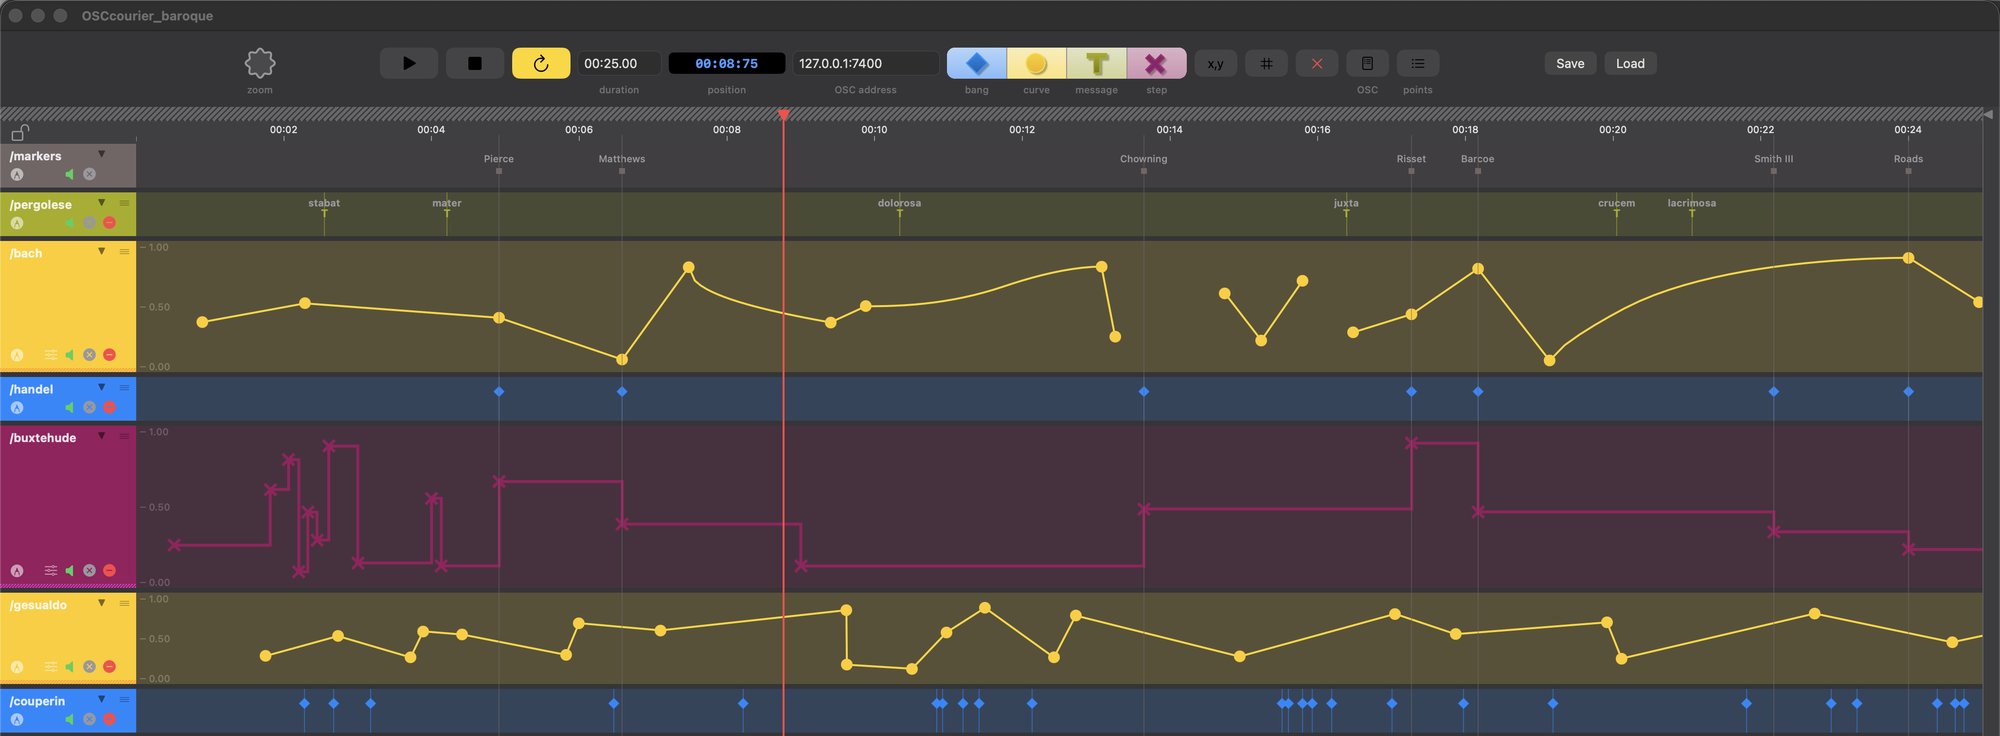Click the /gesualdo track compass icon

click(x=17, y=666)
